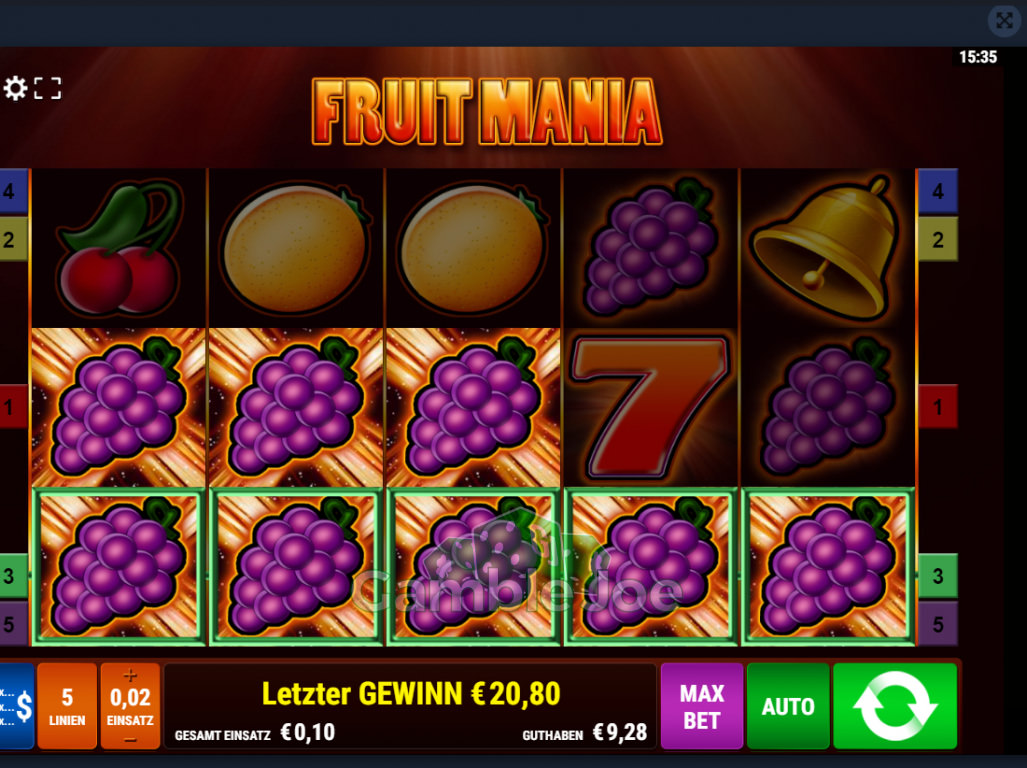Click the Fruit Mania title logo
Screen dimensions: 1027x768
point(487,111)
